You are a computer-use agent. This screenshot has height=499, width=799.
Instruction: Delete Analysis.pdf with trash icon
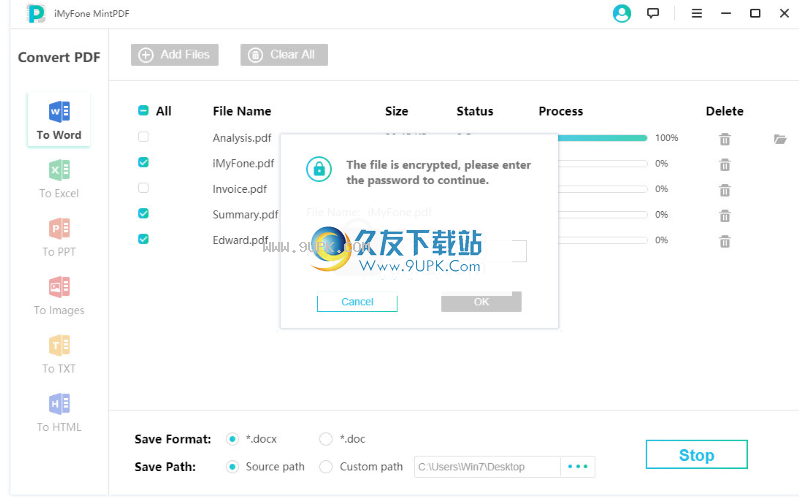pyautogui.click(x=725, y=139)
